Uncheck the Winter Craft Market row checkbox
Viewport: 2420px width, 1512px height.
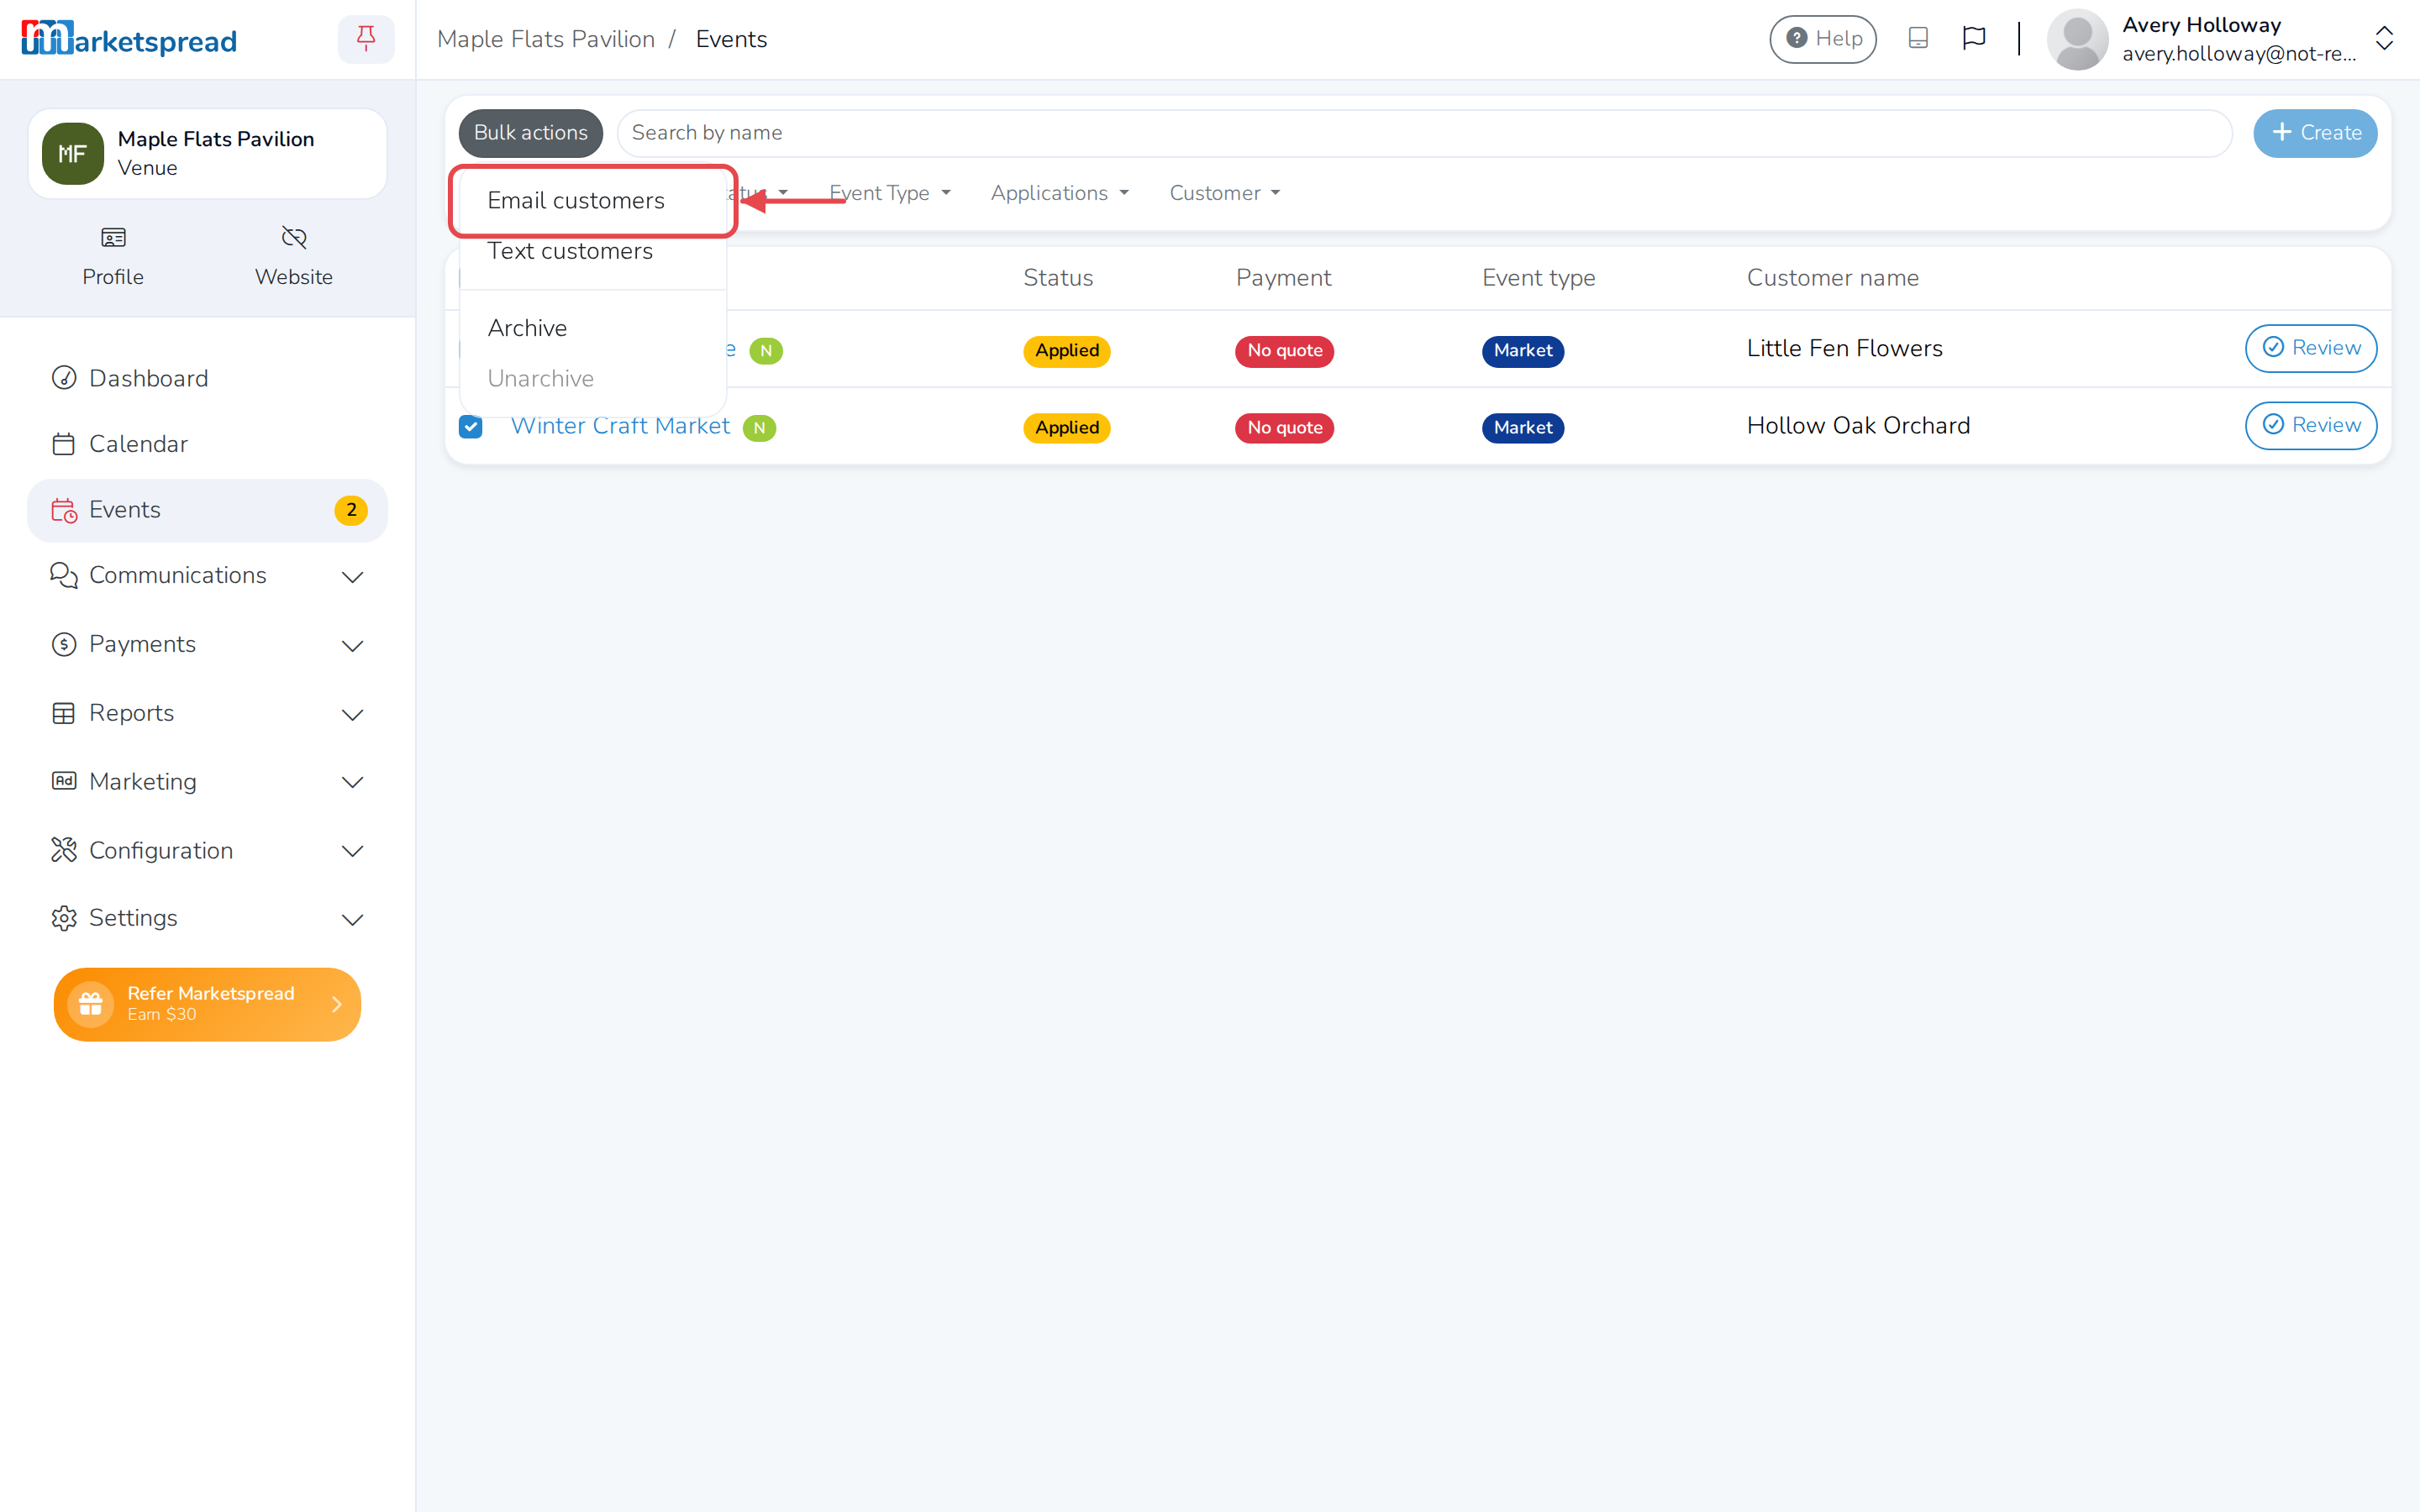click(x=470, y=427)
